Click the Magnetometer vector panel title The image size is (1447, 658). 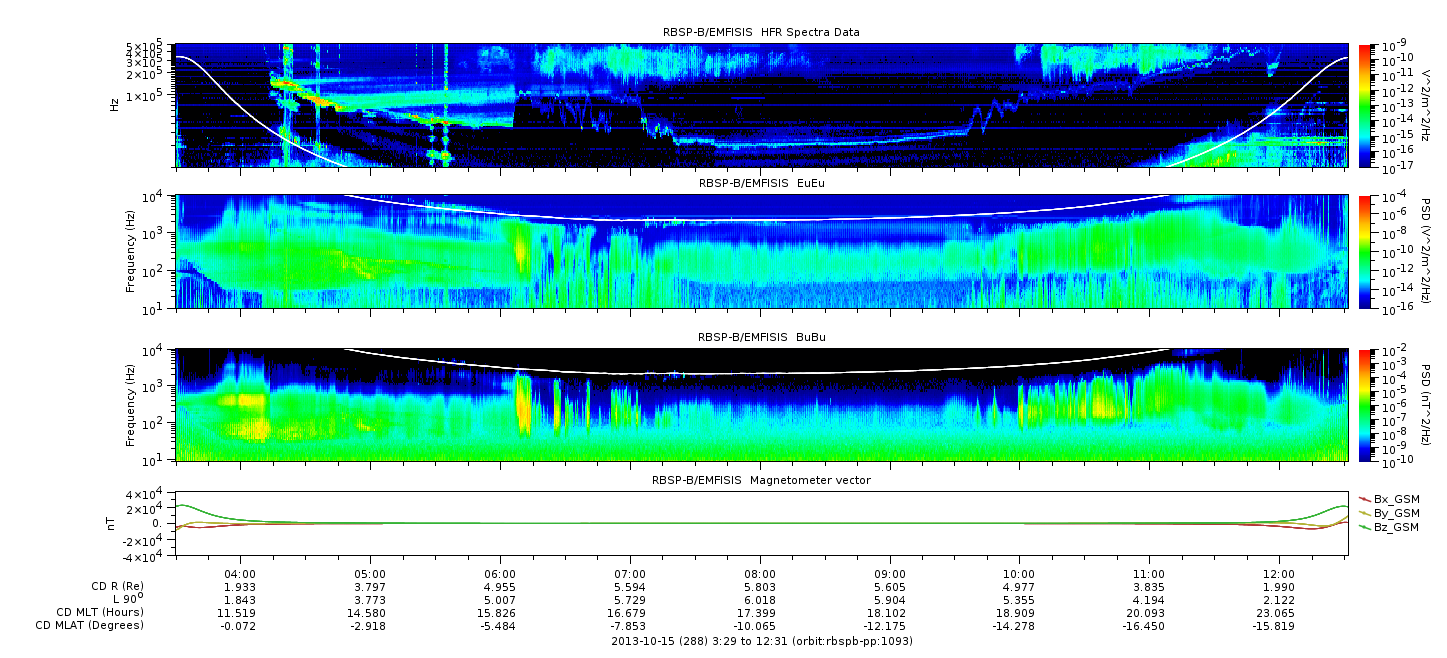(x=761, y=480)
